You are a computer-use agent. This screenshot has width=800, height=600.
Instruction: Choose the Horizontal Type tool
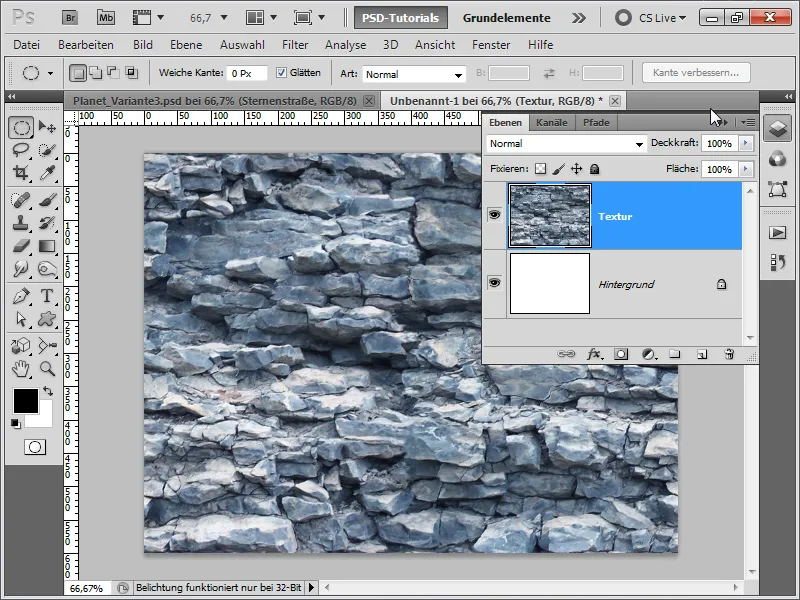pos(47,296)
